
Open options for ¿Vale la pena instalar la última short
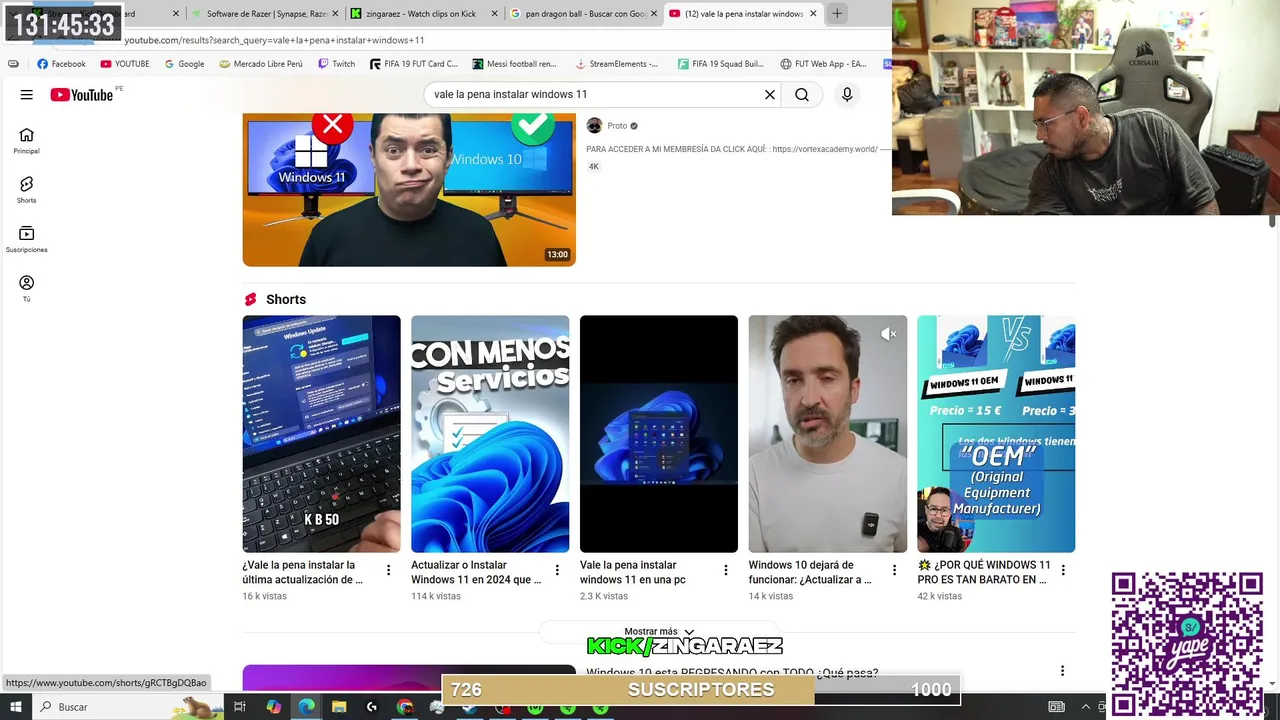coord(388,570)
